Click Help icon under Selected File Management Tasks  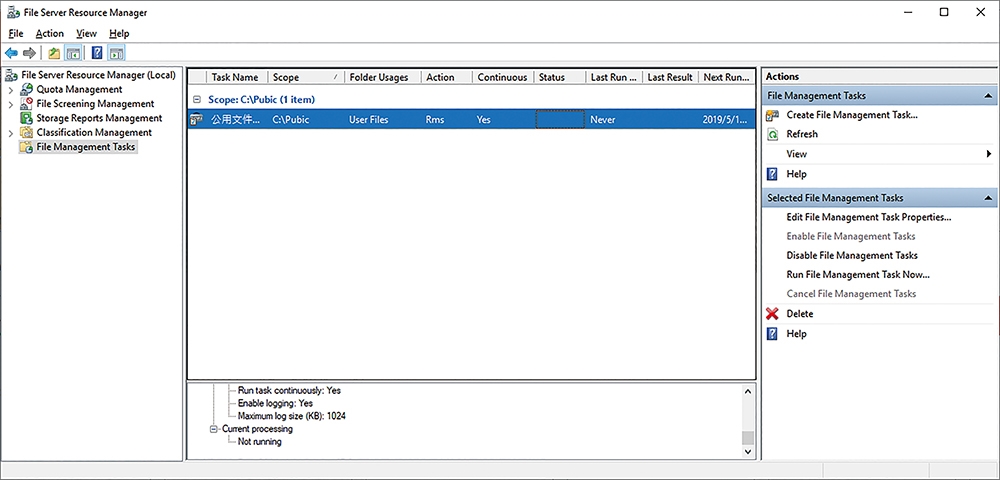[772, 333]
